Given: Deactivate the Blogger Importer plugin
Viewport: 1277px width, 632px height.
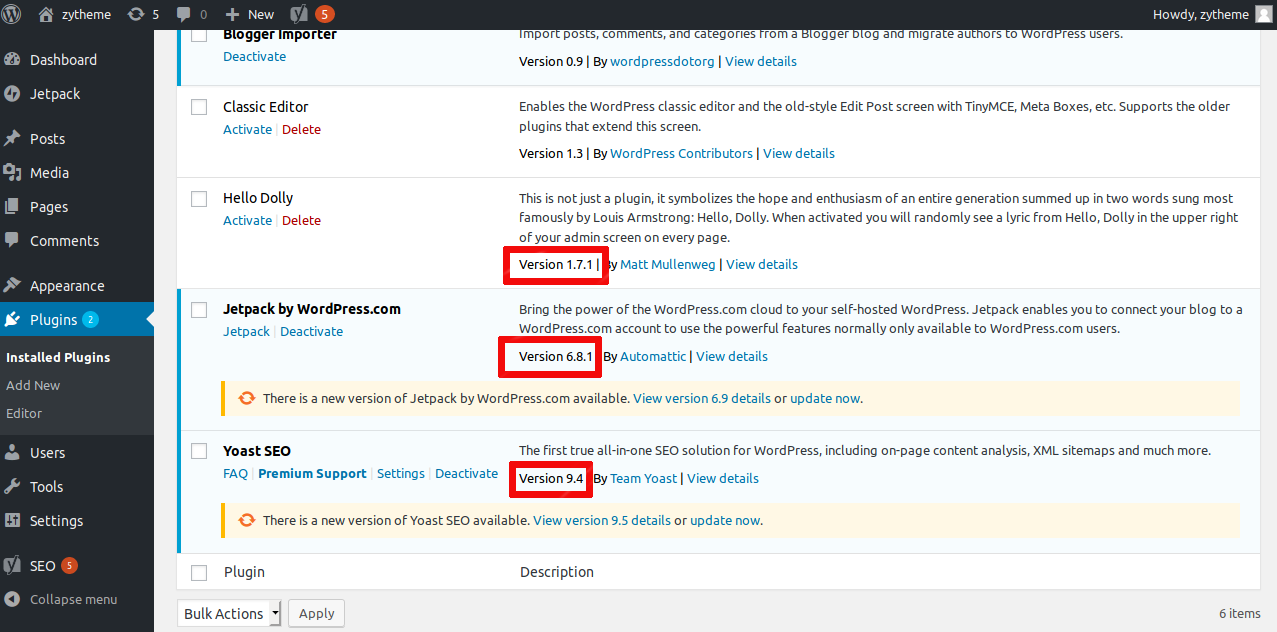Looking at the screenshot, I should [254, 57].
